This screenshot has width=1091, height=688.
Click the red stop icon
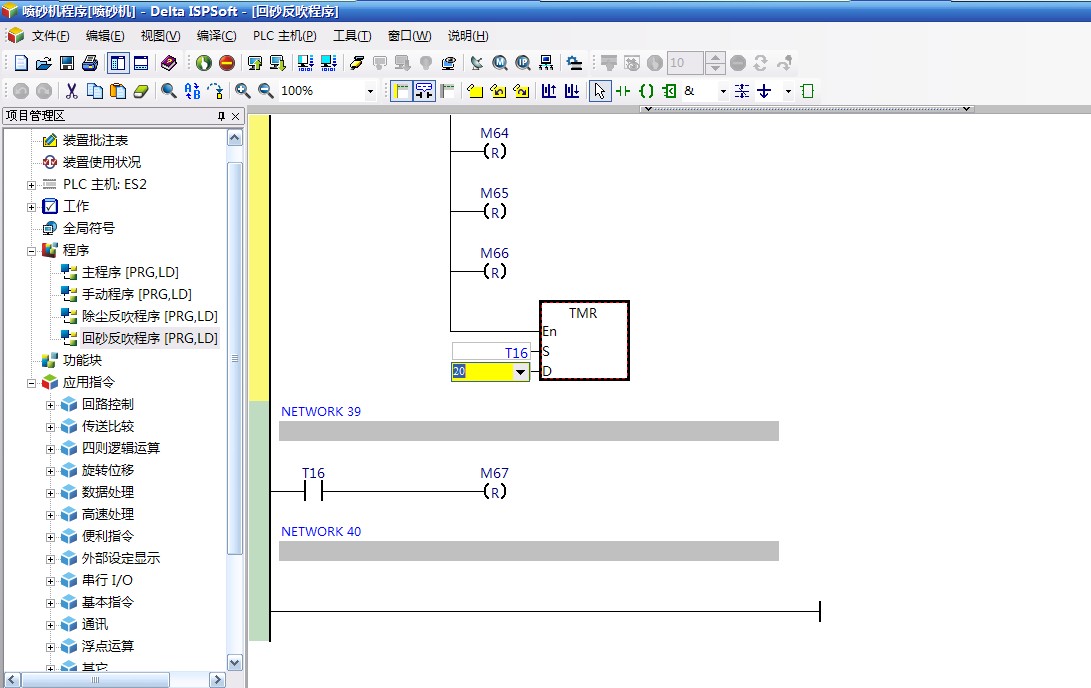[x=227, y=63]
